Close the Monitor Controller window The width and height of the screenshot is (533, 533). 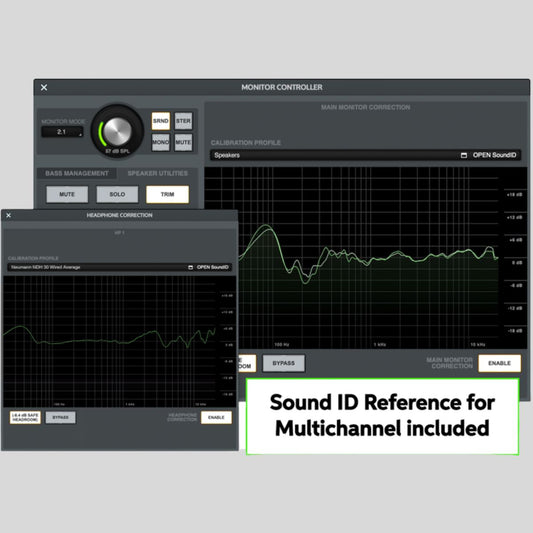pos(44,87)
